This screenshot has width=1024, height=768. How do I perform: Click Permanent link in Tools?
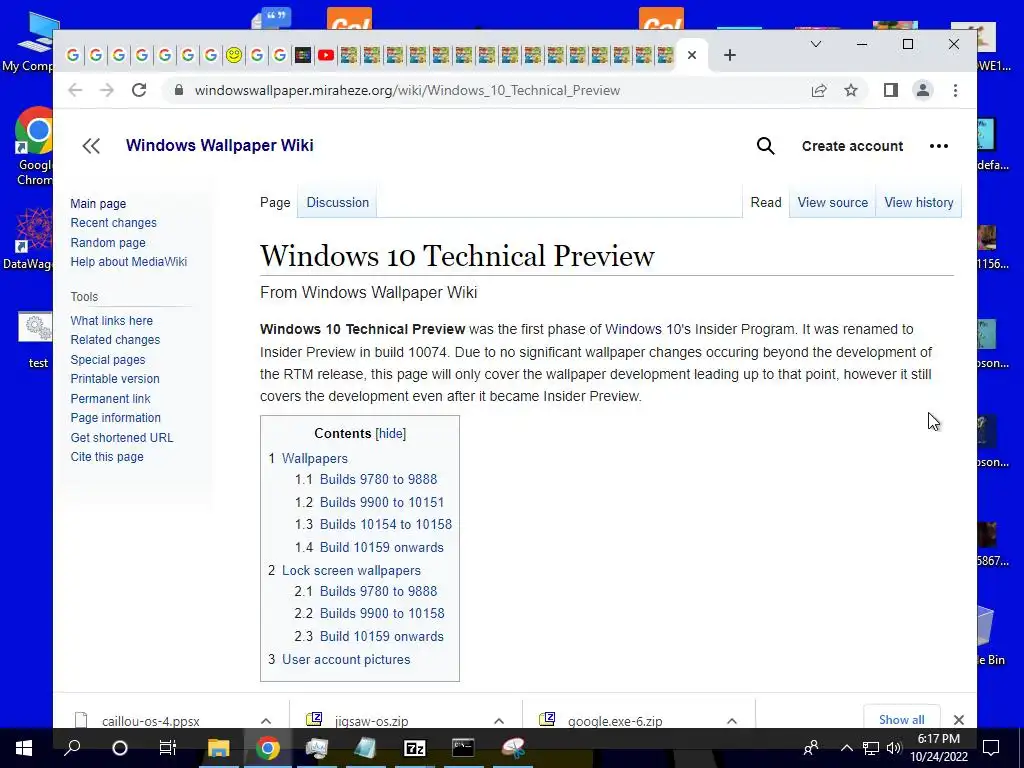[x=110, y=398]
